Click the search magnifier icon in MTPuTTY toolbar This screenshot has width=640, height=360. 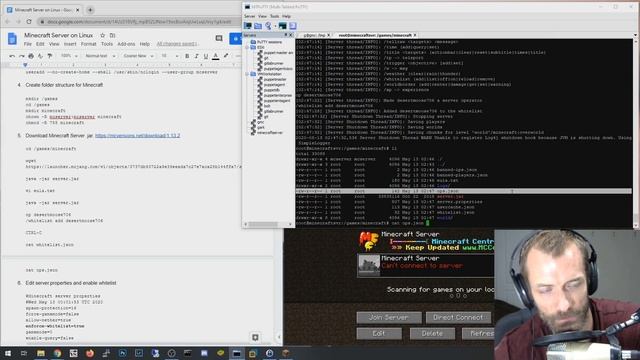268,26
